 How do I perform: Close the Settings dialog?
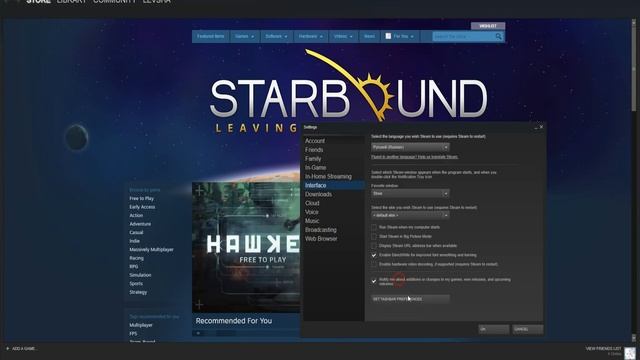click(541, 127)
